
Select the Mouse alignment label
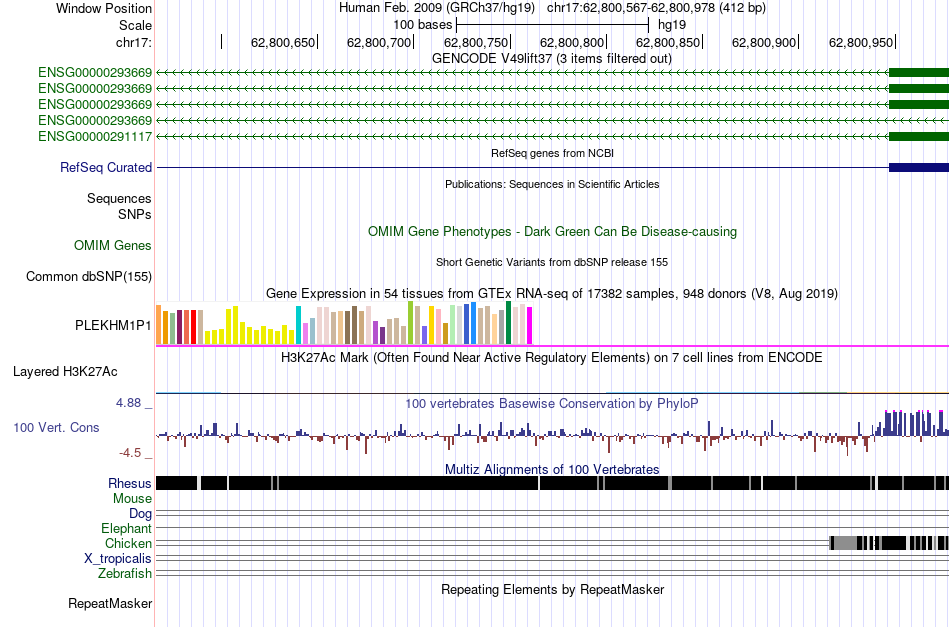[x=132, y=499]
